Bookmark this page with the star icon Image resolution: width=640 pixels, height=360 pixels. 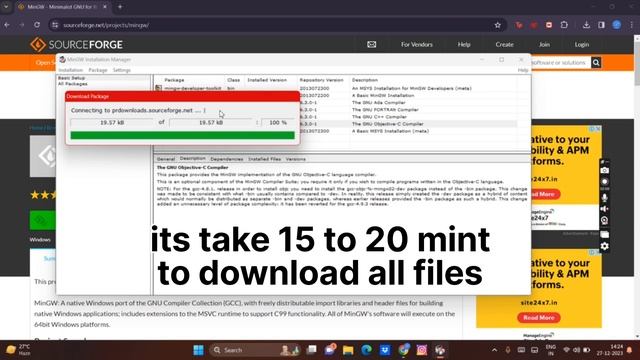pyautogui.click(x=498, y=25)
